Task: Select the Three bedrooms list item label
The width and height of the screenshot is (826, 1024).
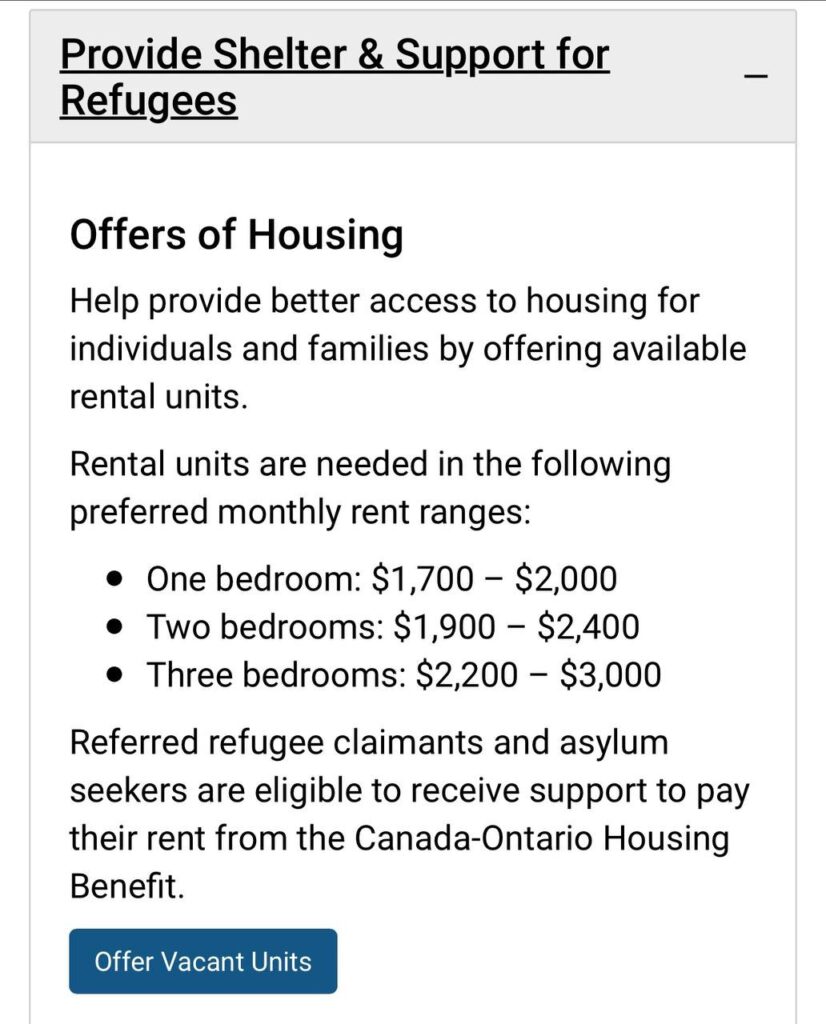Action: pos(276,674)
